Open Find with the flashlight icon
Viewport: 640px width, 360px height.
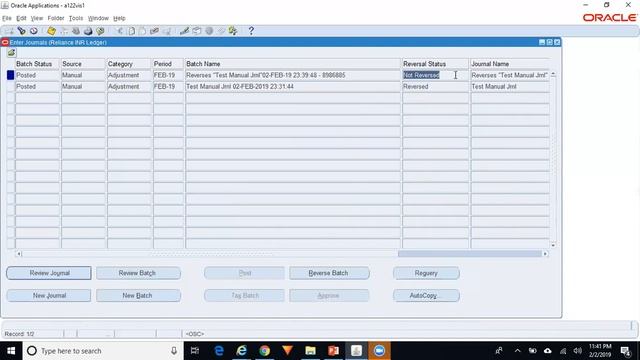point(21,31)
